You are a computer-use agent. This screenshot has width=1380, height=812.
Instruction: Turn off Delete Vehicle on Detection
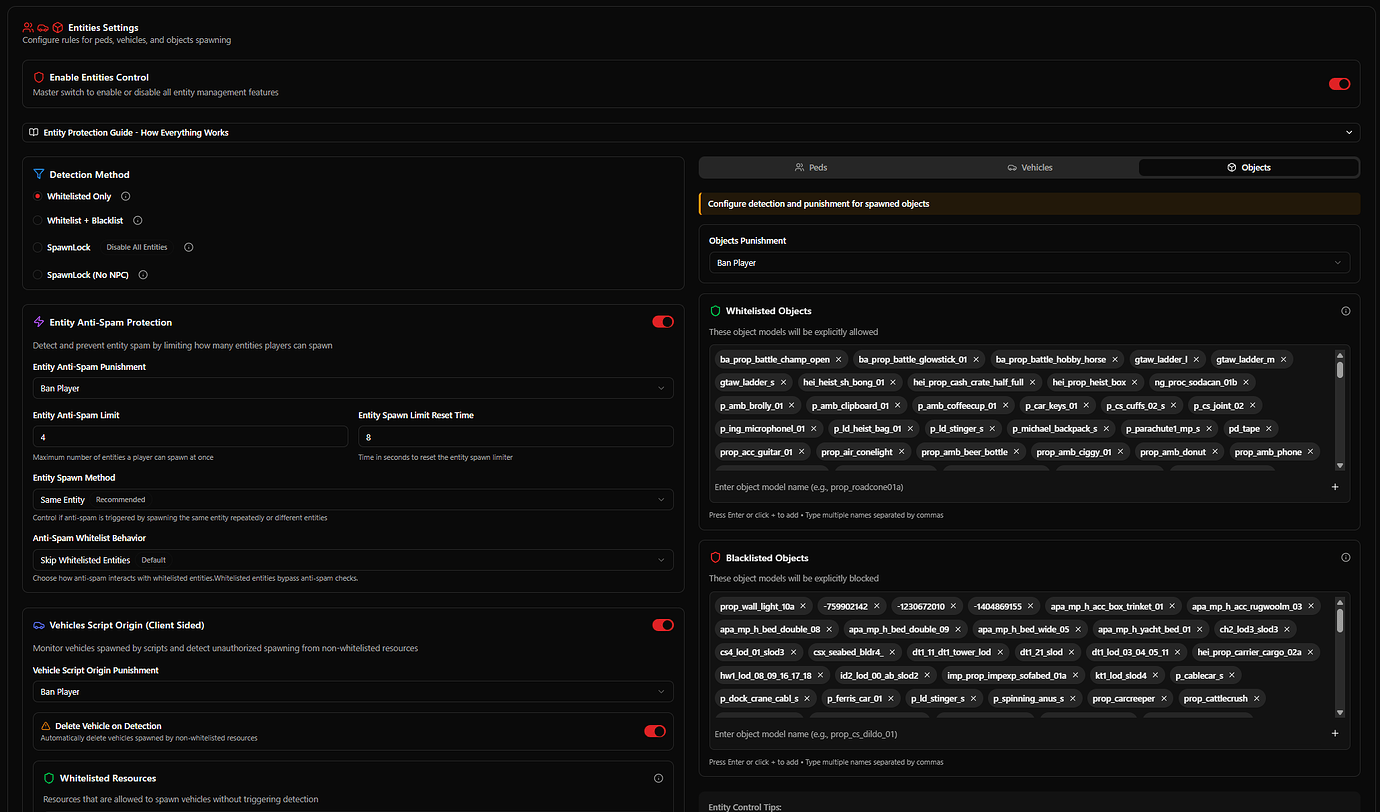coord(655,732)
